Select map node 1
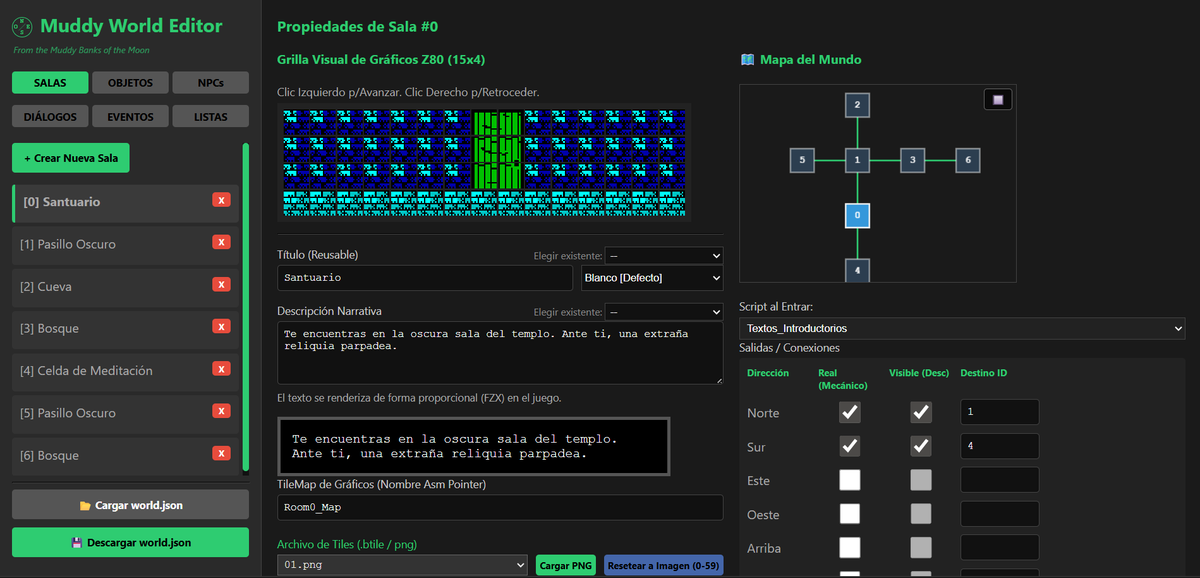This screenshot has height=578, width=1200. click(857, 159)
